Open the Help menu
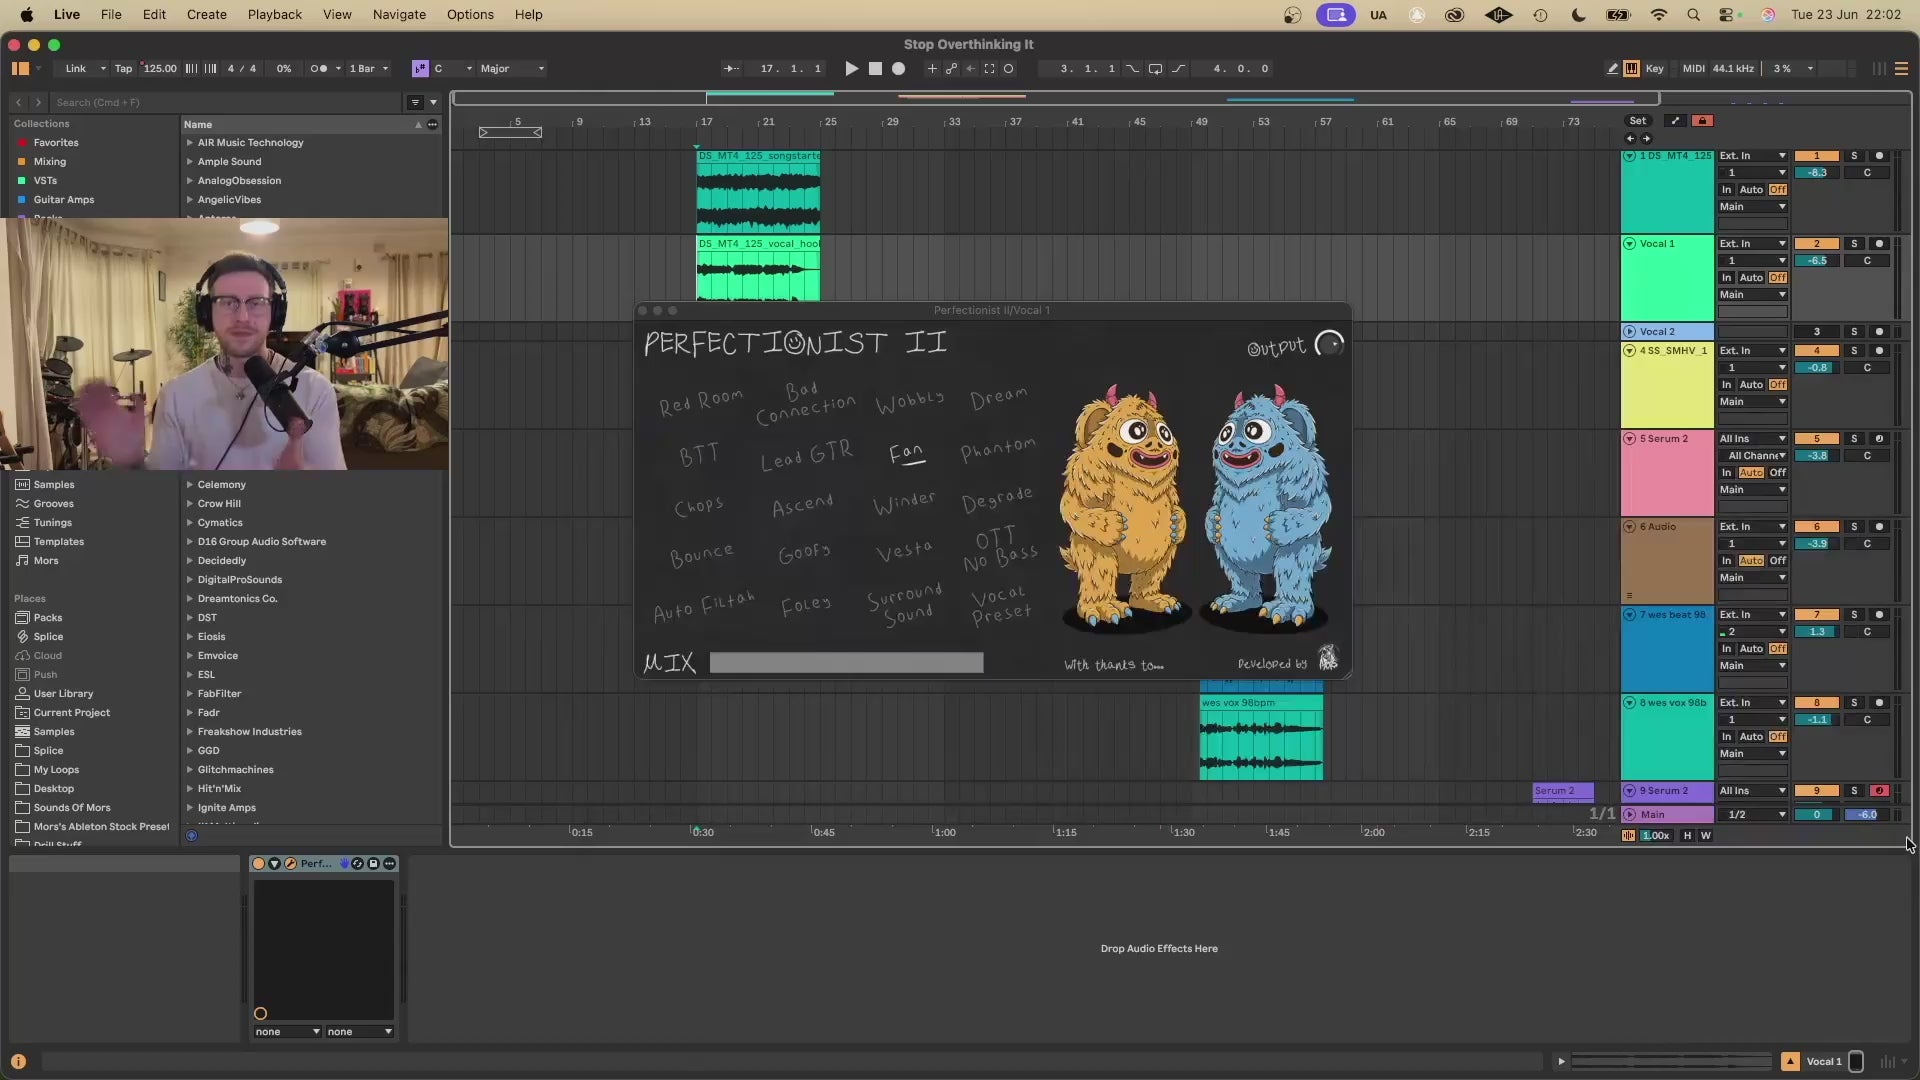The image size is (1920, 1080). tap(528, 15)
